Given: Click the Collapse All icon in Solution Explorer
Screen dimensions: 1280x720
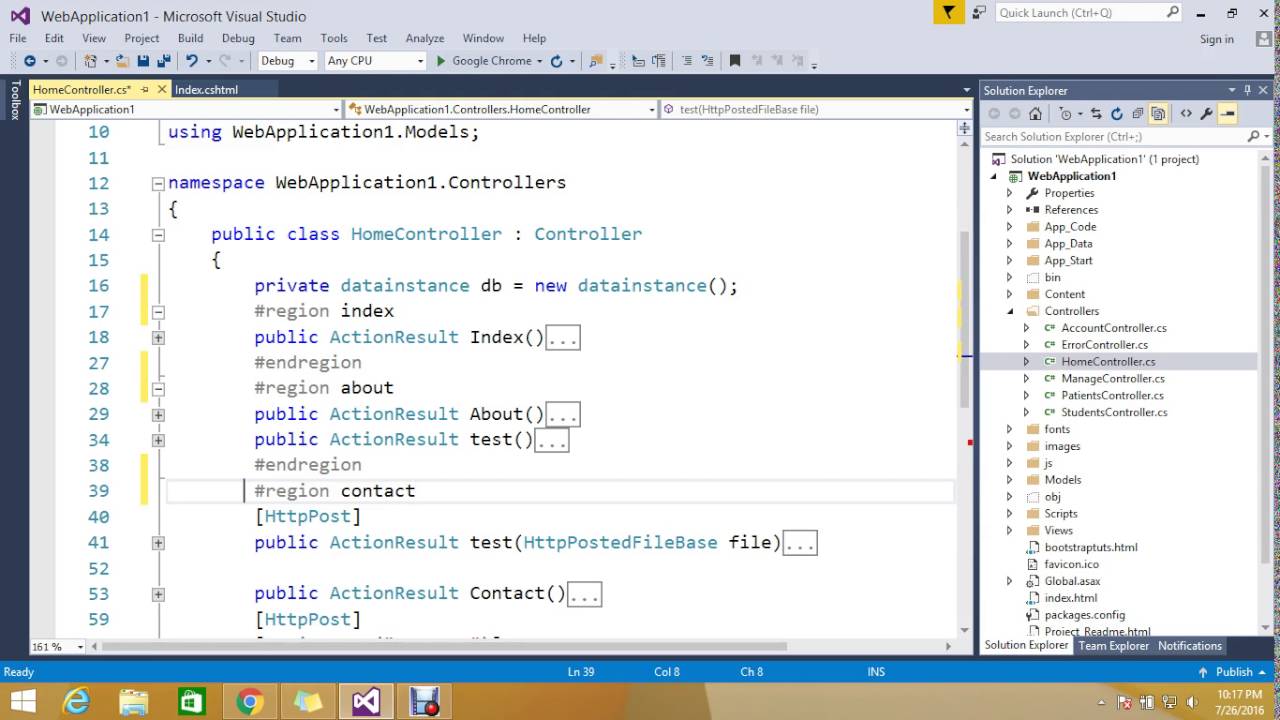Looking at the screenshot, I should [x=1137, y=114].
